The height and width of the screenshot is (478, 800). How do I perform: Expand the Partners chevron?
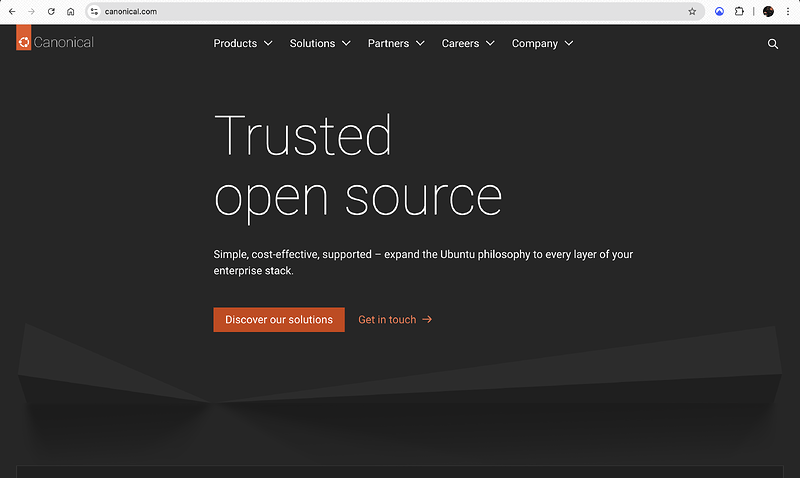[x=420, y=43]
